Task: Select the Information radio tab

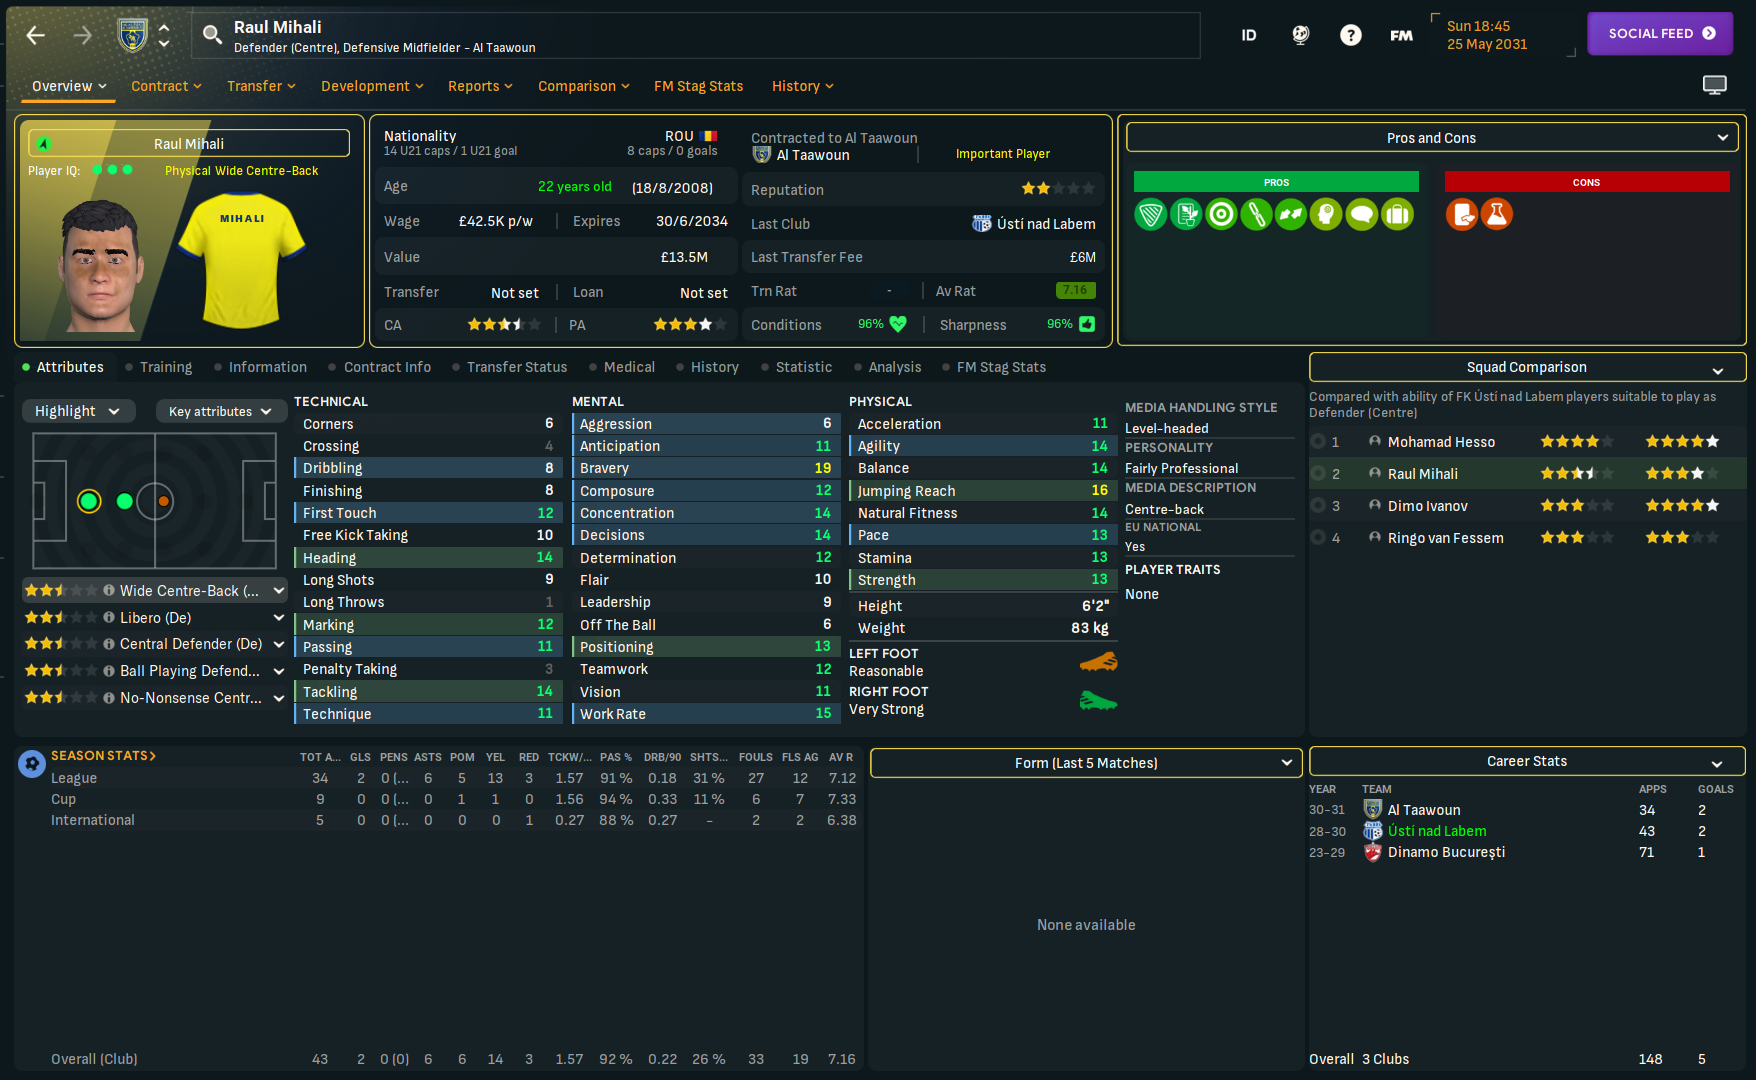Action: [x=260, y=367]
